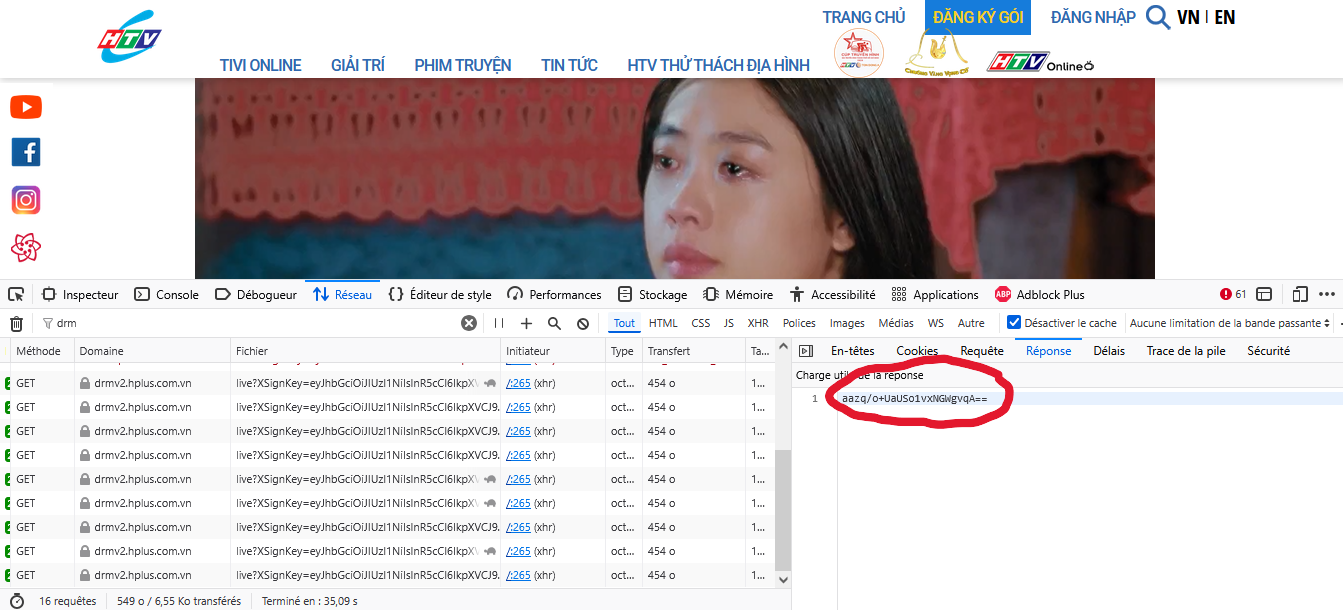
Task: Collapse the request details pane
Action: (806, 351)
